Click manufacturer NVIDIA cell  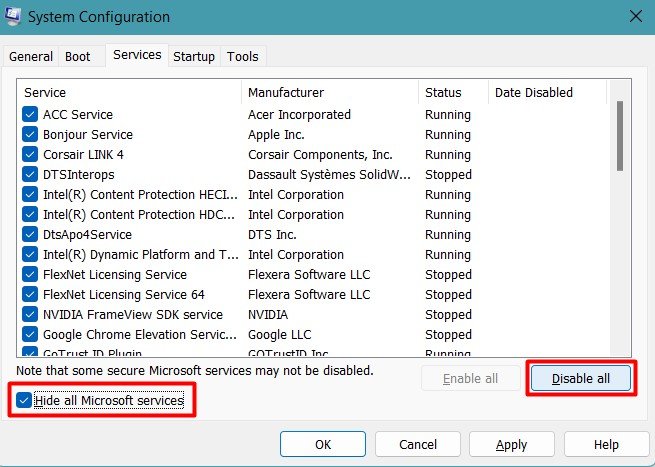268,315
